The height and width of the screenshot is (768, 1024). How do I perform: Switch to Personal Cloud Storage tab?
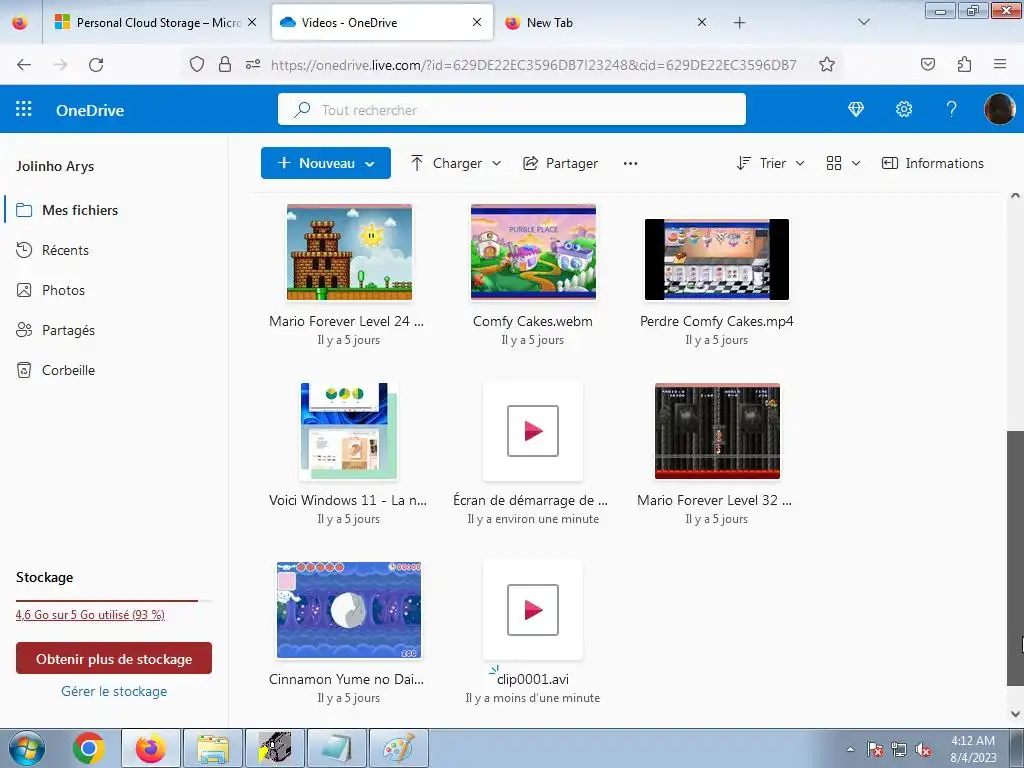coord(148,22)
